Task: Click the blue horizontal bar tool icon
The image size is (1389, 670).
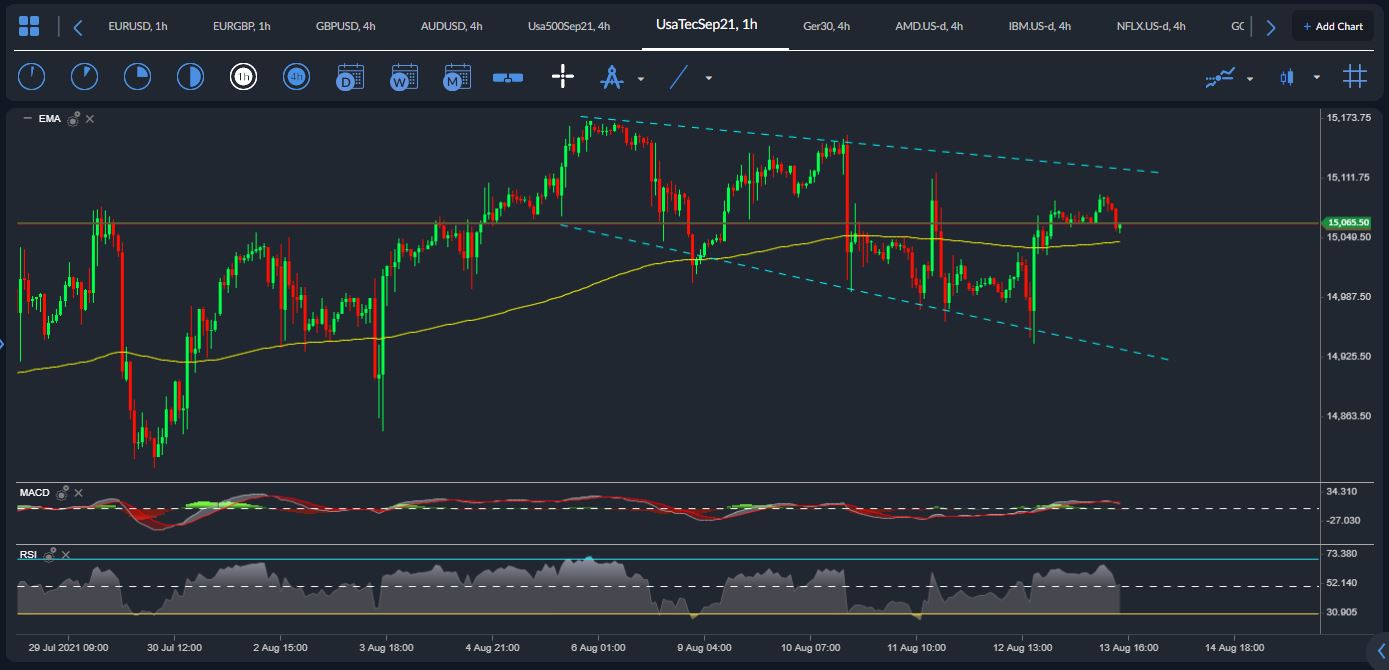Action: point(508,77)
